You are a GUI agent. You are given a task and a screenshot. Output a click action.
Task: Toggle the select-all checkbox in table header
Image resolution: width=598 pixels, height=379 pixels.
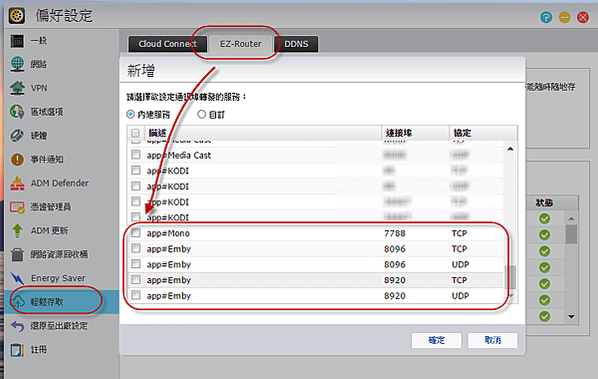point(135,133)
